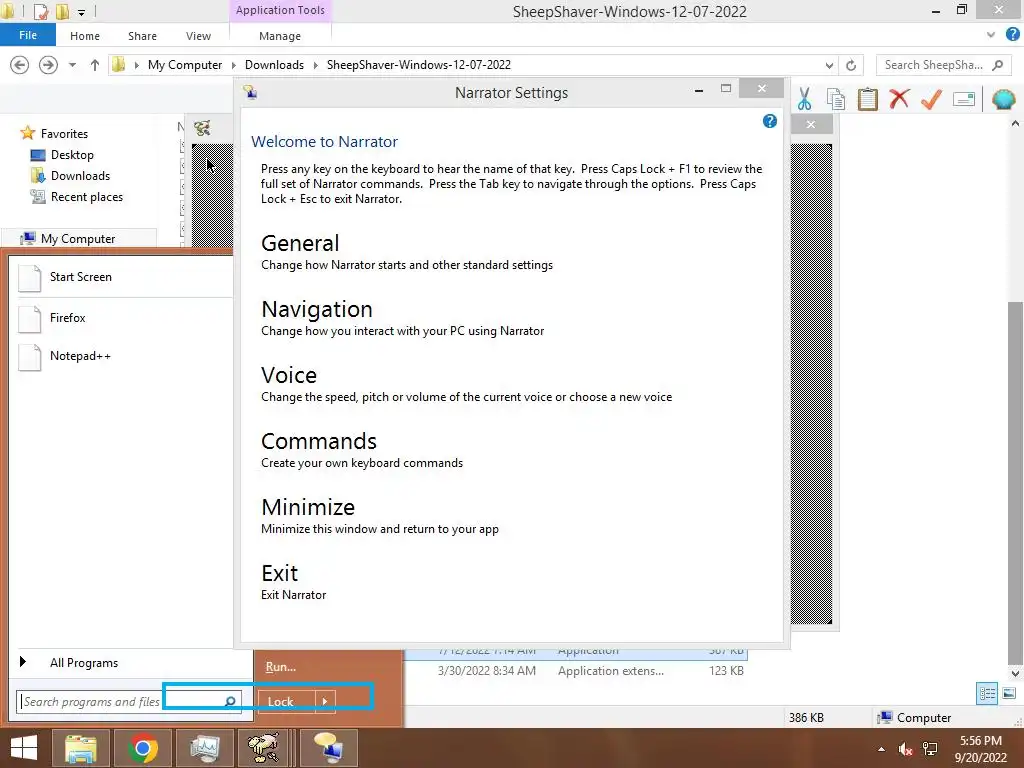Screen dimensions: 1024x768
Task: Go forward with the Explorer forward arrow
Action: pos(48,65)
